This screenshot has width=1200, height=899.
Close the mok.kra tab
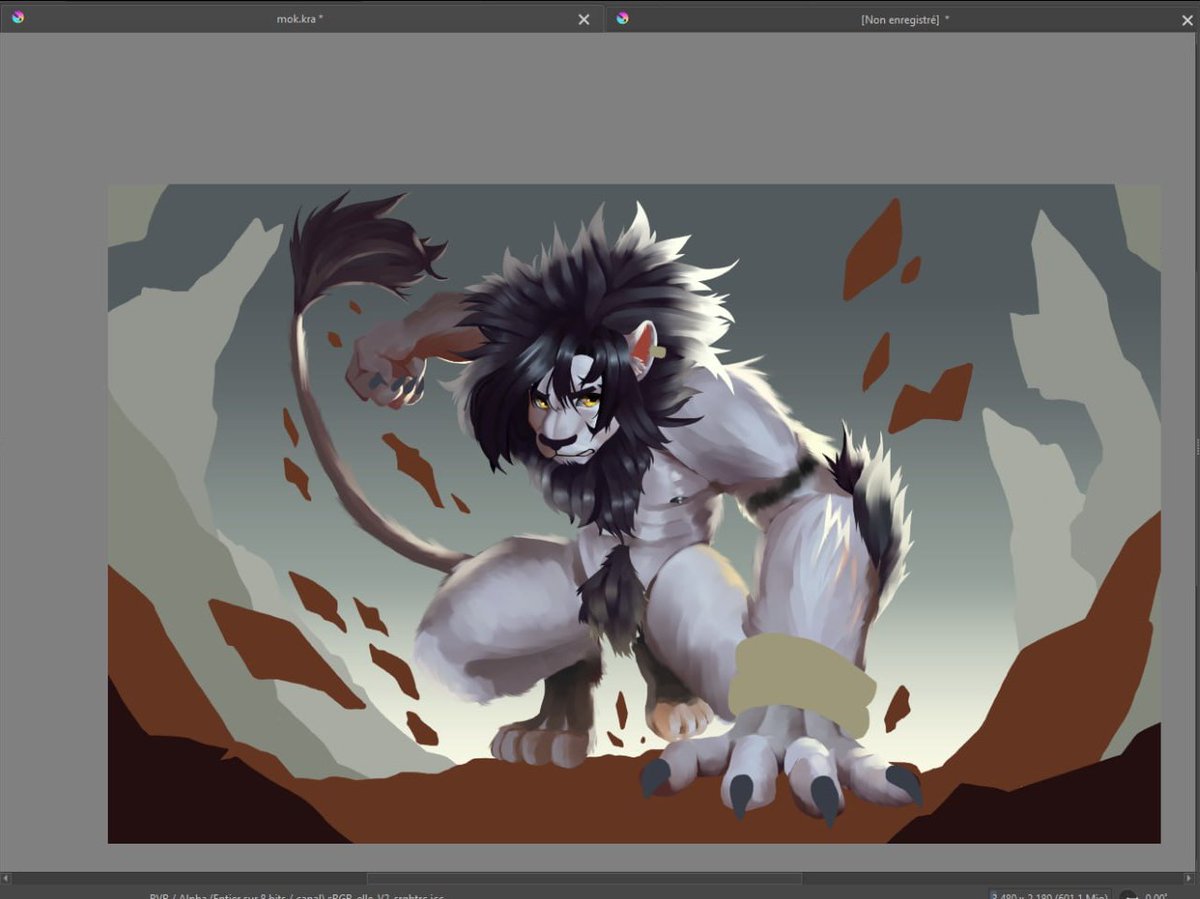pyautogui.click(x=584, y=19)
